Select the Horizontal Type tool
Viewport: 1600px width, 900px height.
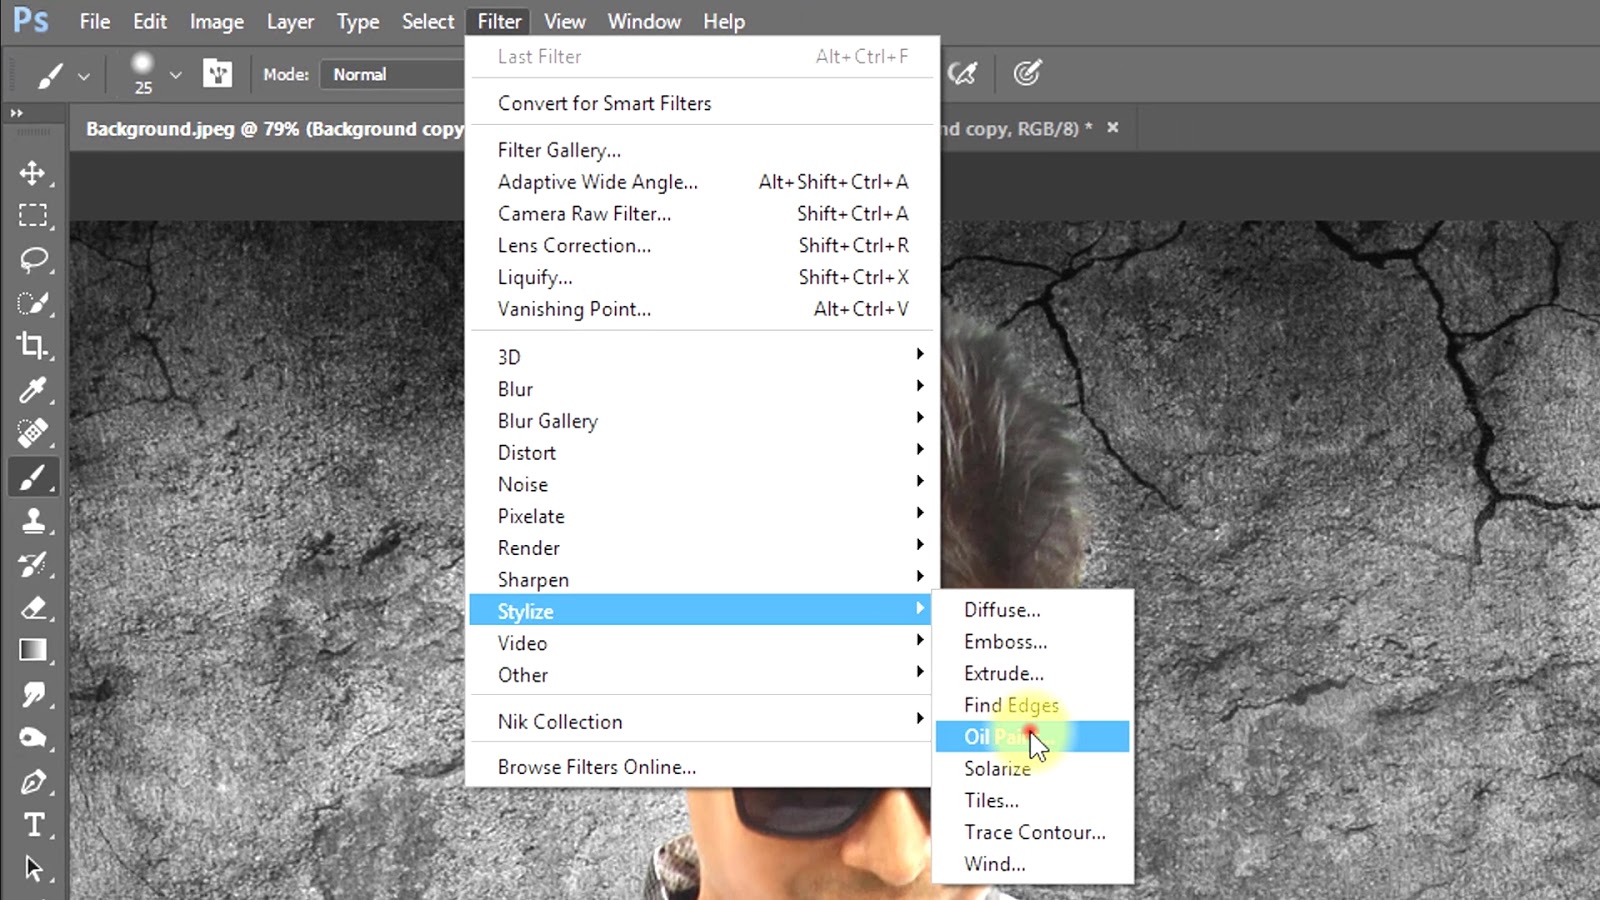[32, 825]
